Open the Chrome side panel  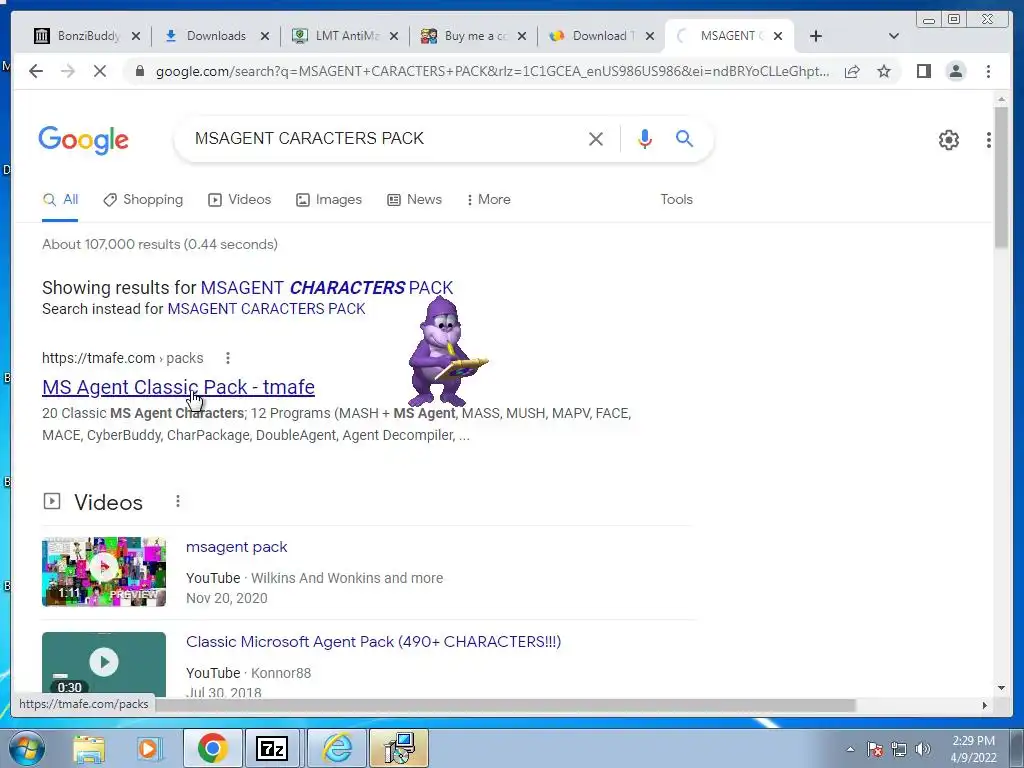click(923, 71)
